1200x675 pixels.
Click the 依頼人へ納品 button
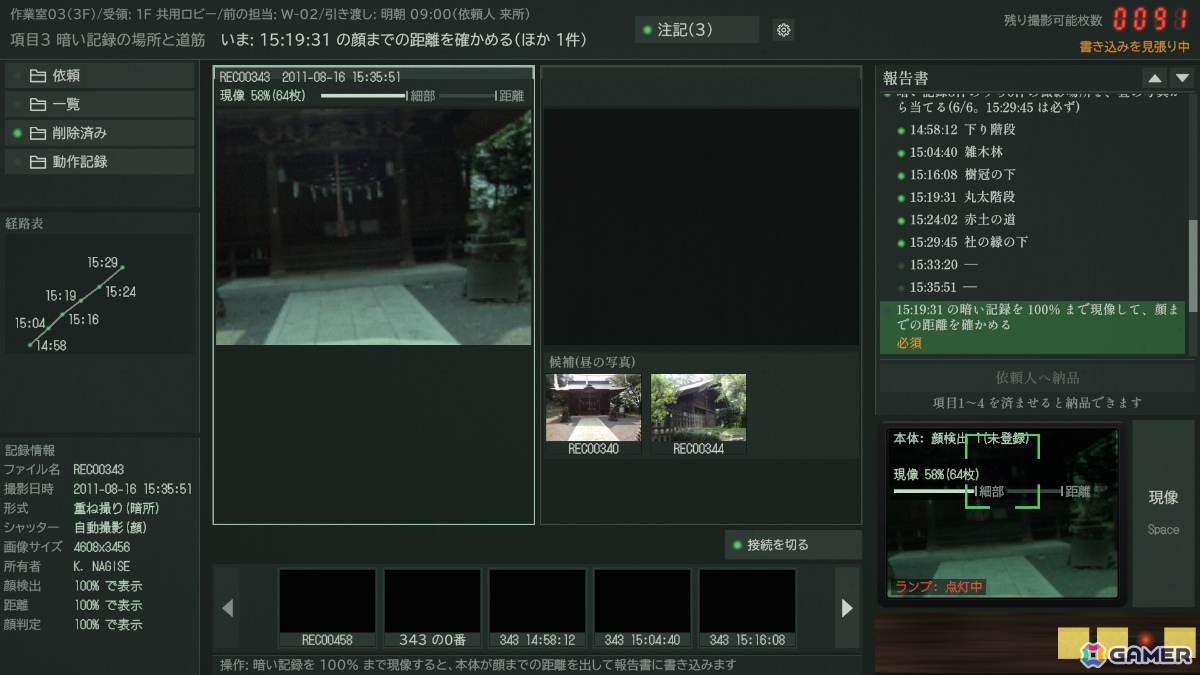pyautogui.click(x=1037, y=378)
